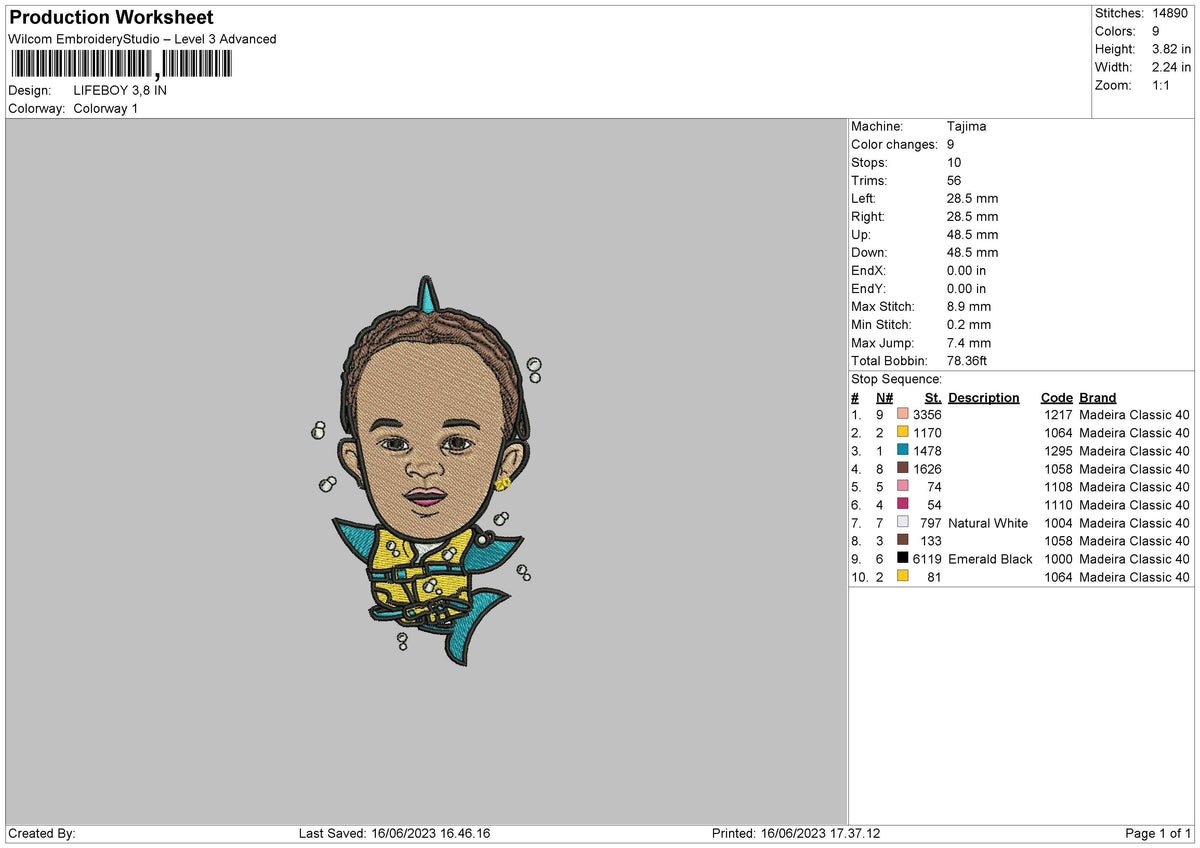This screenshot has height=848, width=1200.
Task: Select the 'Stop Sequence:' heading
Action: pyautogui.click(x=896, y=380)
